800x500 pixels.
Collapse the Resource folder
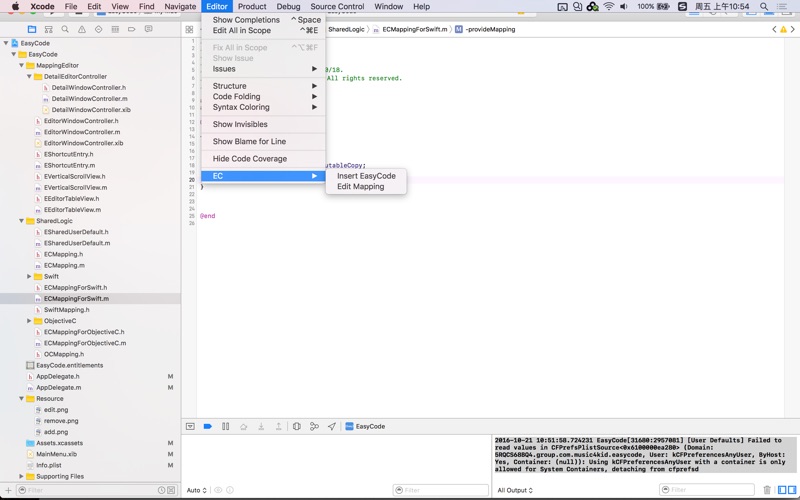(x=21, y=398)
